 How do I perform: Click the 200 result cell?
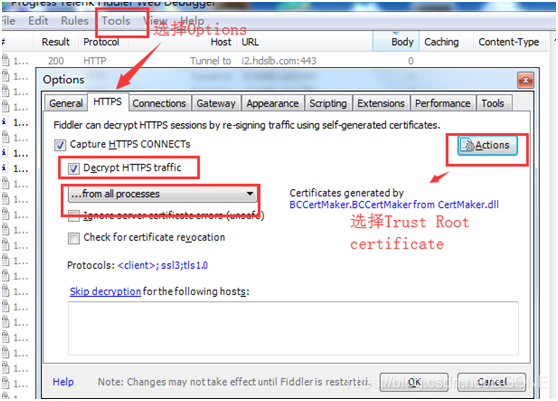coord(56,61)
